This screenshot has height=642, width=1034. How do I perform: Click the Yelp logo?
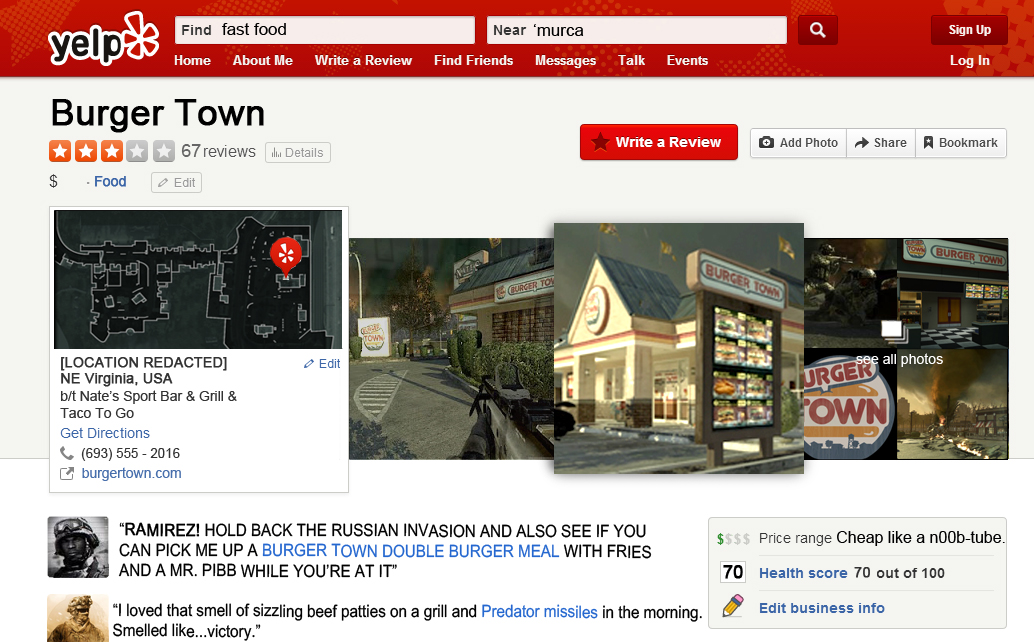coord(104,40)
